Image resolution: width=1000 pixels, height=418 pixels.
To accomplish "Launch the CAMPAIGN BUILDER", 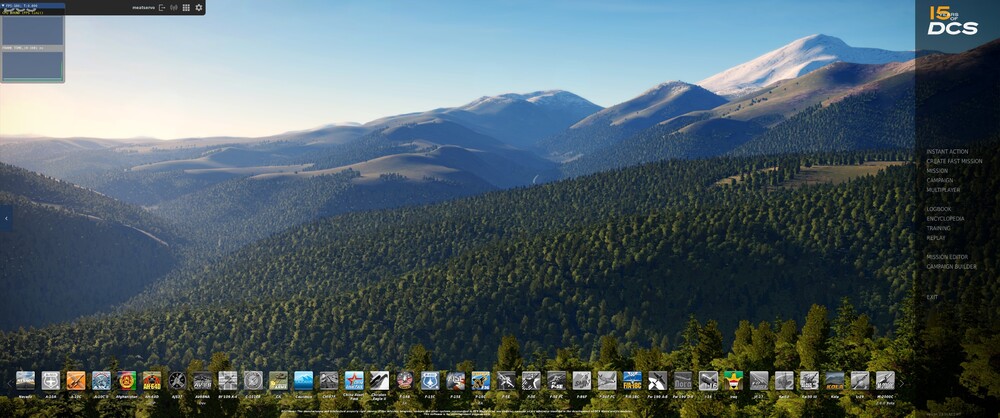I will point(951,267).
